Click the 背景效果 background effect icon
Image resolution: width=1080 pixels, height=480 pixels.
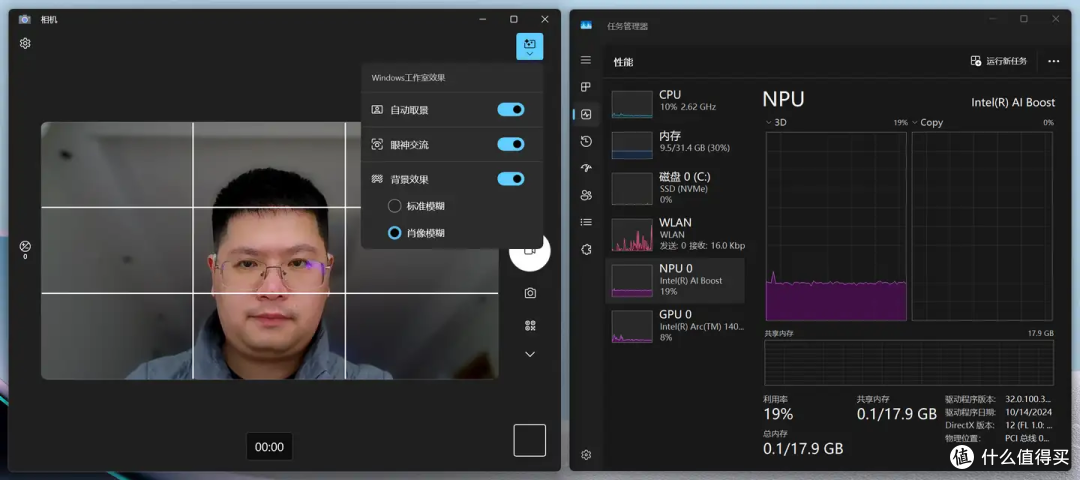click(377, 179)
